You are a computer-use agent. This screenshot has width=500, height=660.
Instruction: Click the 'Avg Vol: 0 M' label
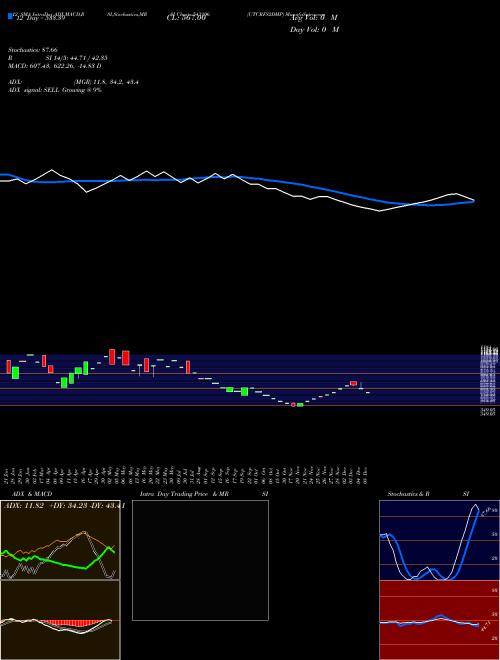tap(314, 18)
